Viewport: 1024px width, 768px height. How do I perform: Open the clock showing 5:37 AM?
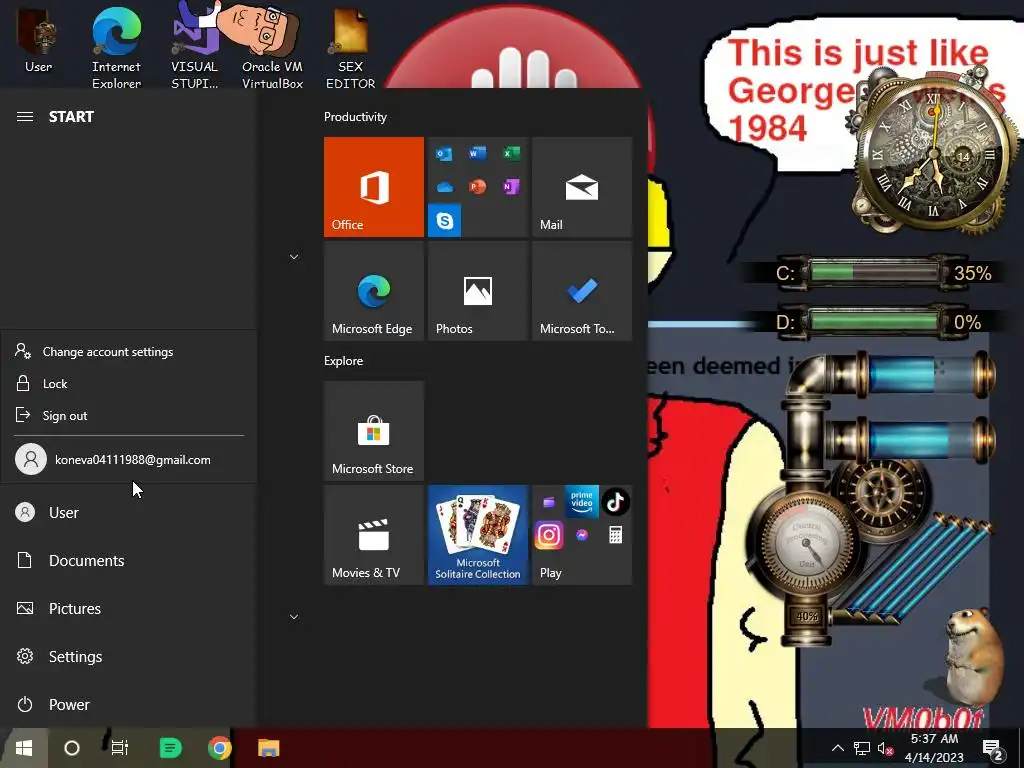pos(935,748)
